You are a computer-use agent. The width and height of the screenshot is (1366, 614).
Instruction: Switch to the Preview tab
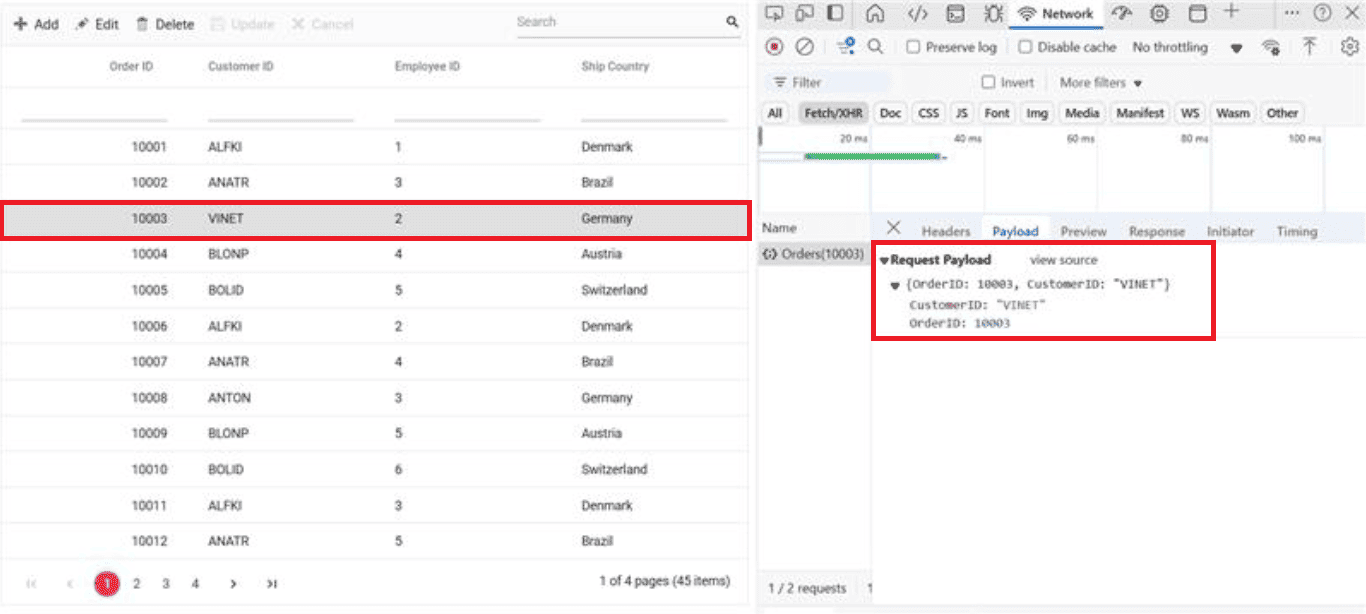point(1084,231)
